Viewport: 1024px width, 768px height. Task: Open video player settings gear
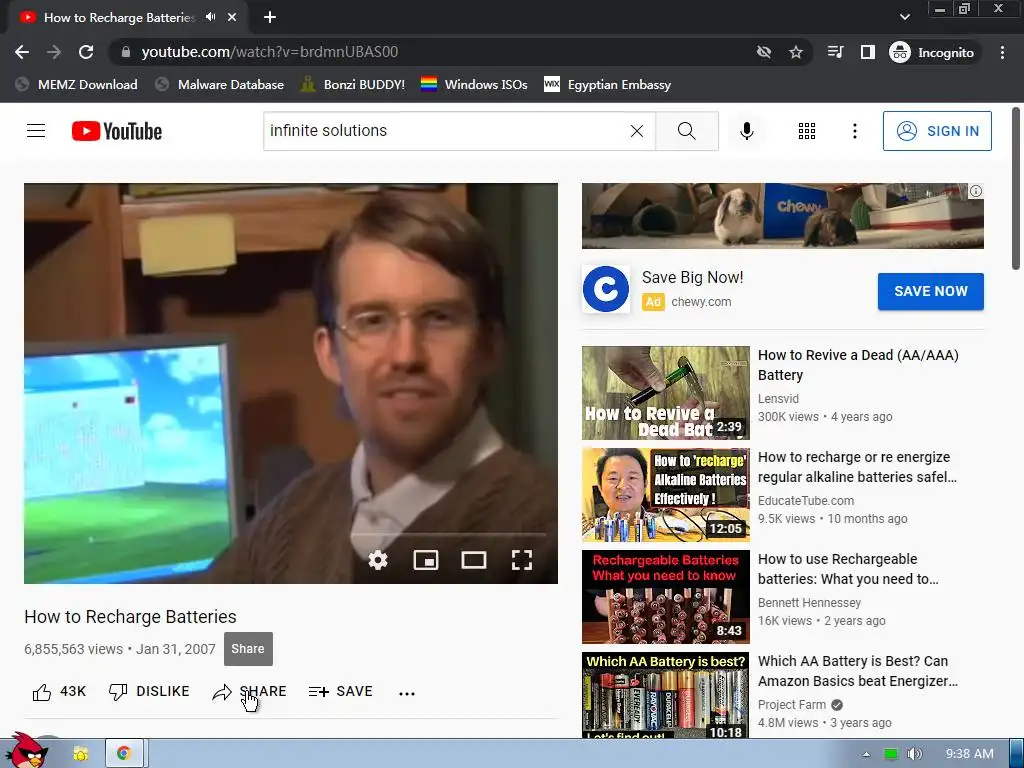[377, 560]
